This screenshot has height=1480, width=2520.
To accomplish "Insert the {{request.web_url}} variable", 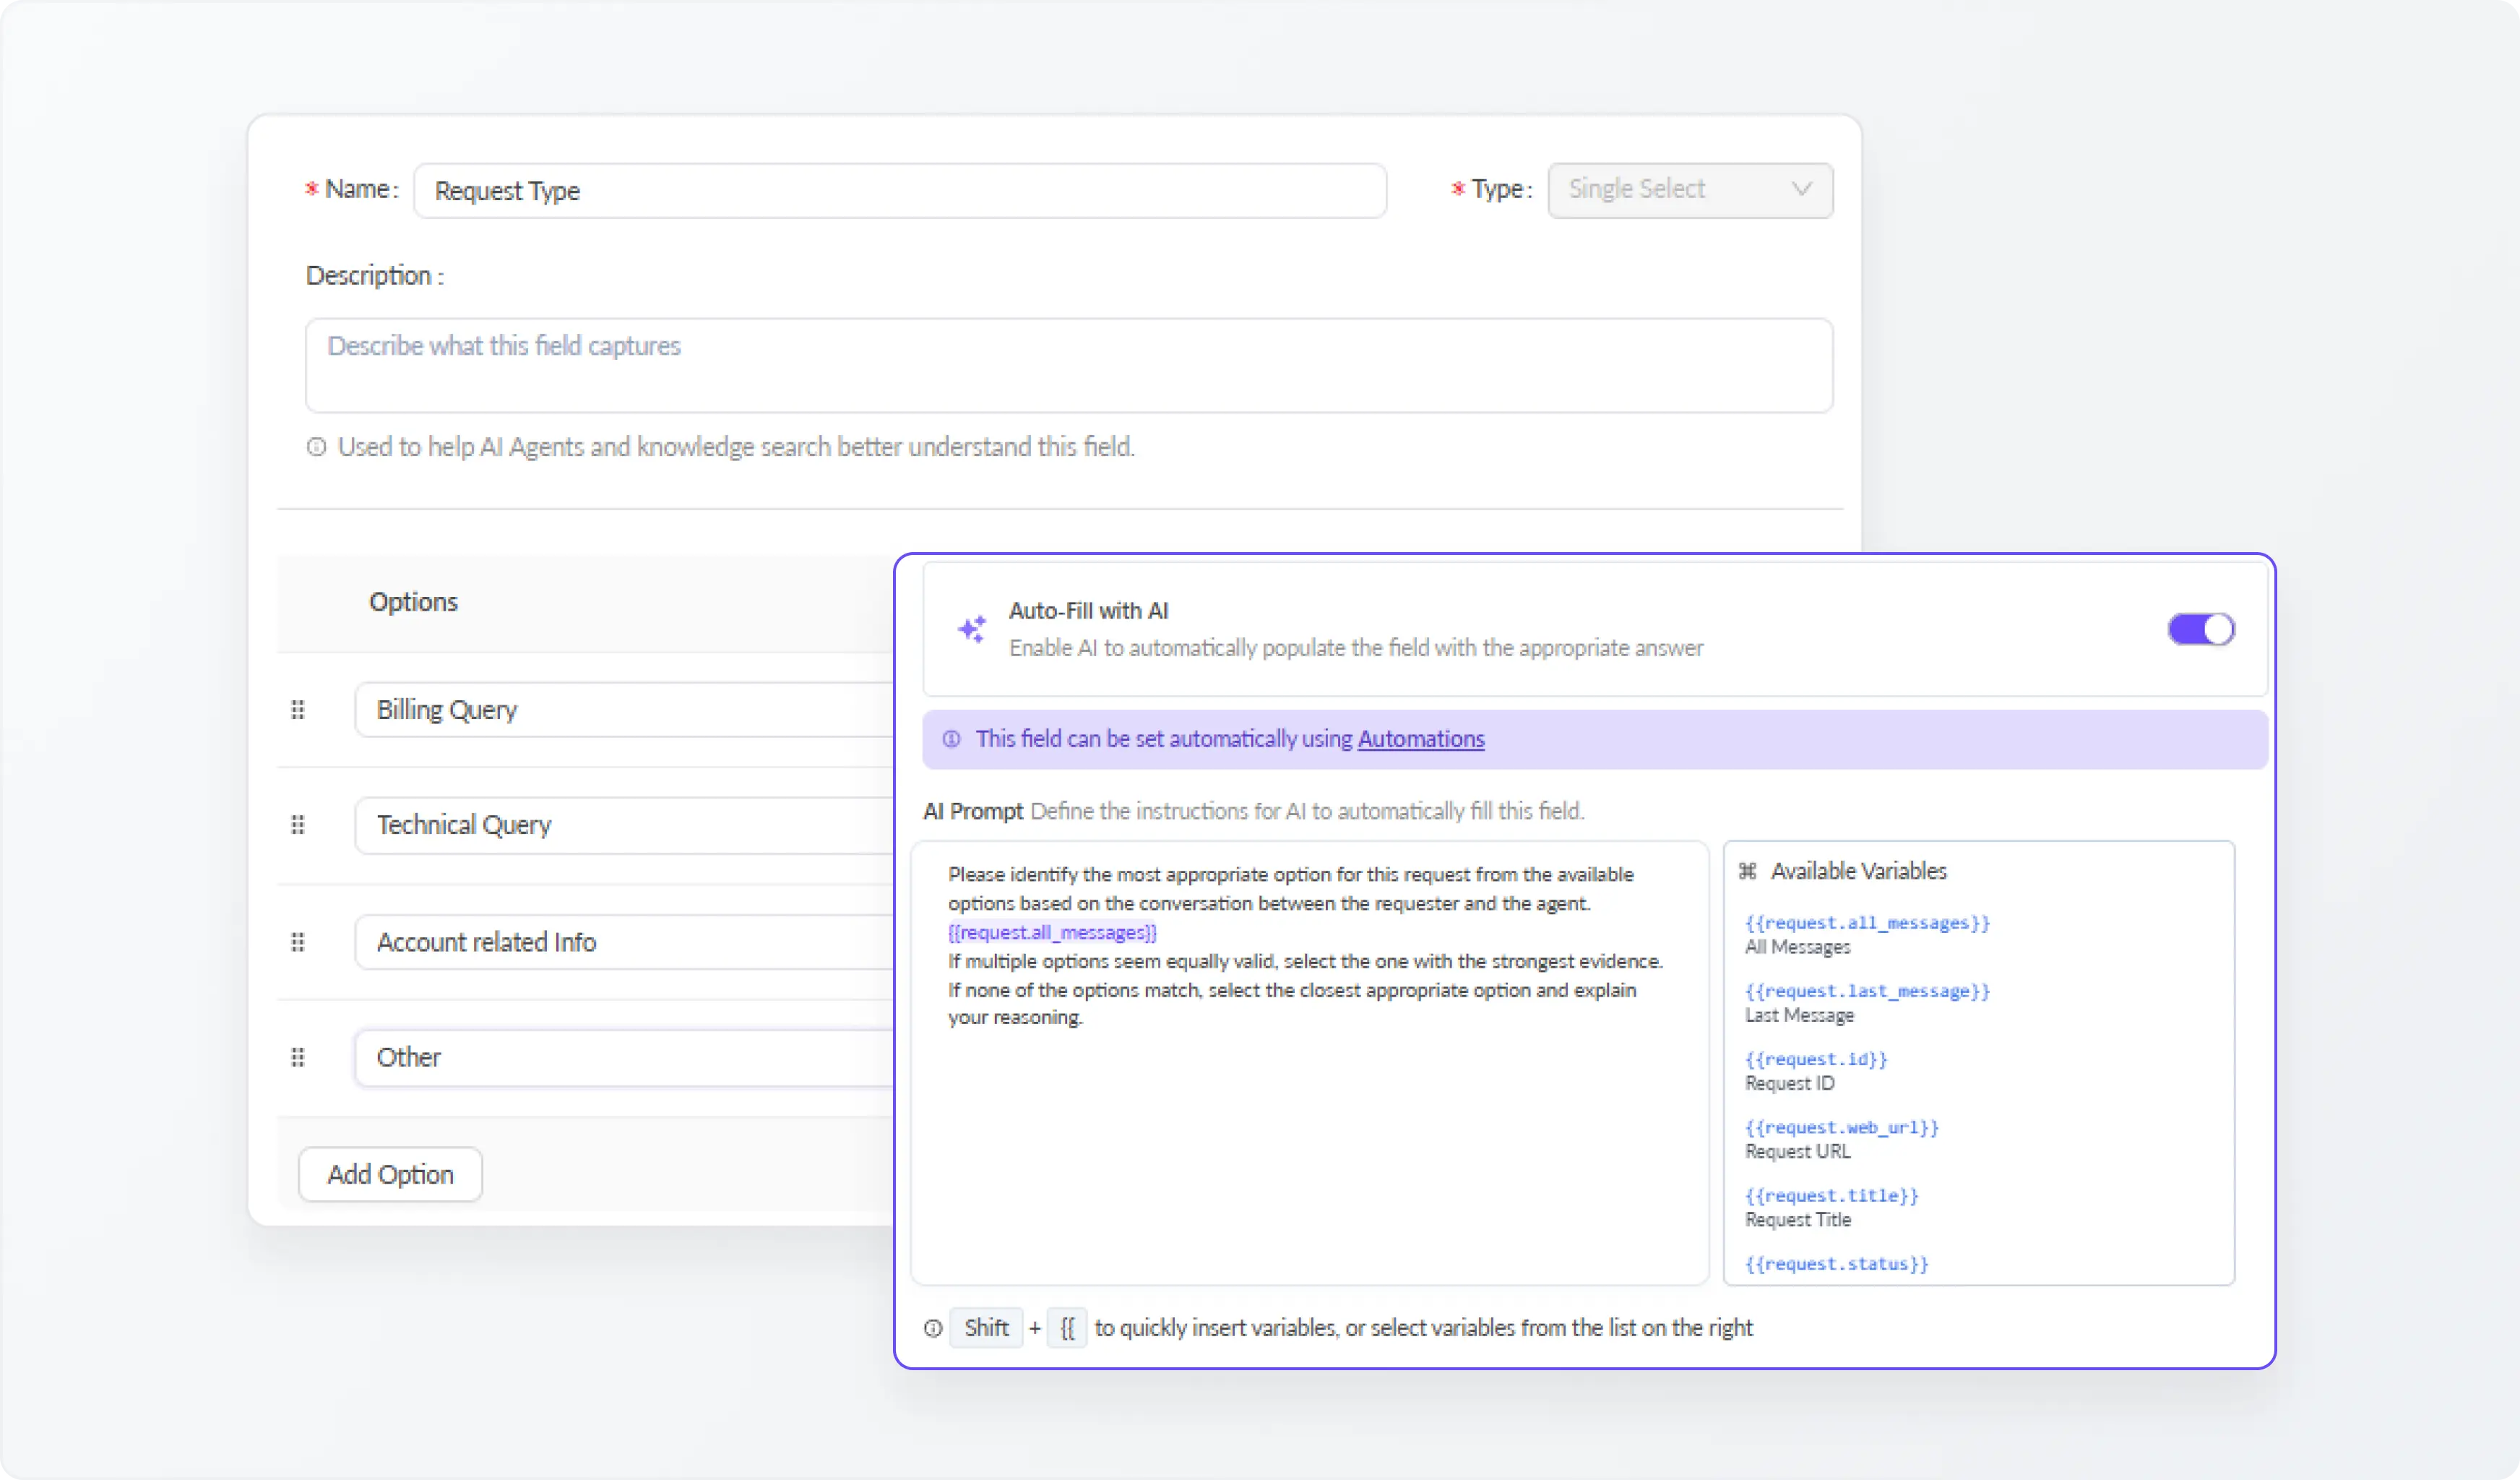I will click(x=1842, y=1127).
